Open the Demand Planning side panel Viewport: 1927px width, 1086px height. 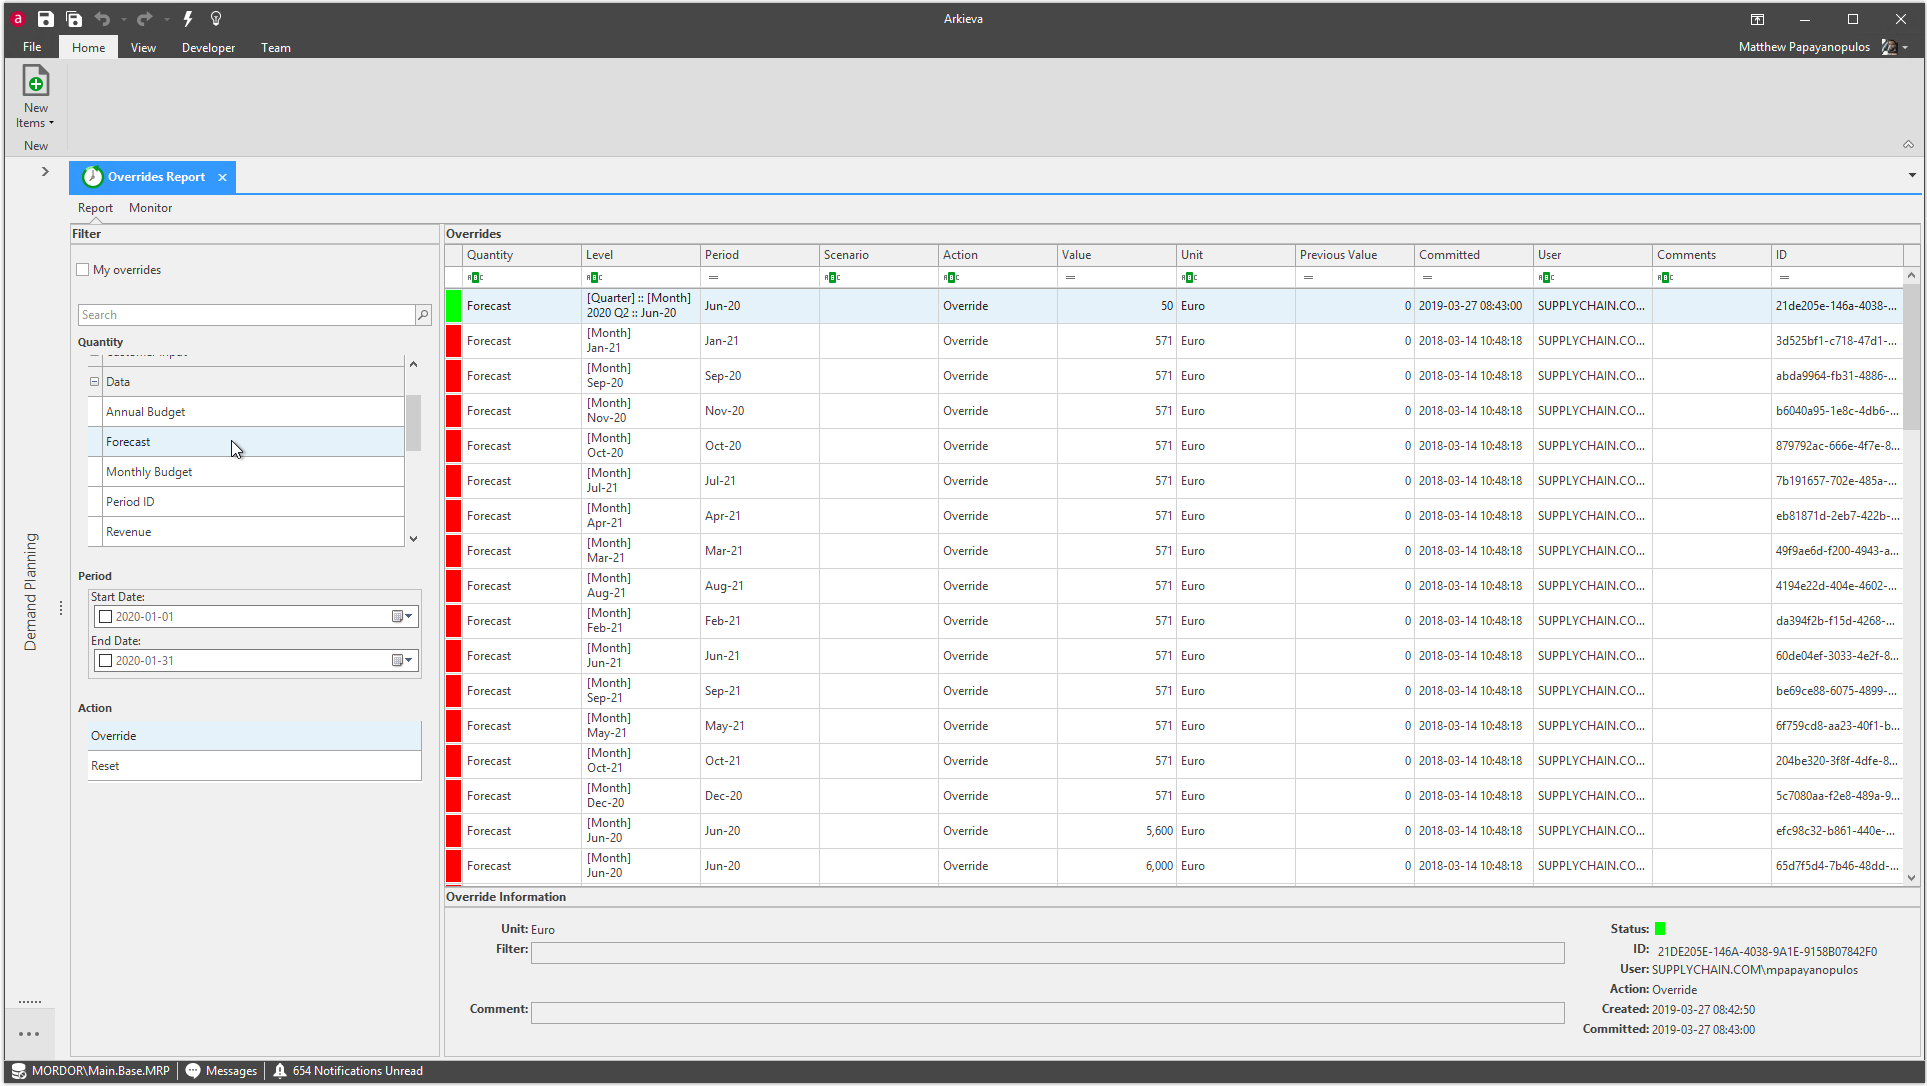30,592
